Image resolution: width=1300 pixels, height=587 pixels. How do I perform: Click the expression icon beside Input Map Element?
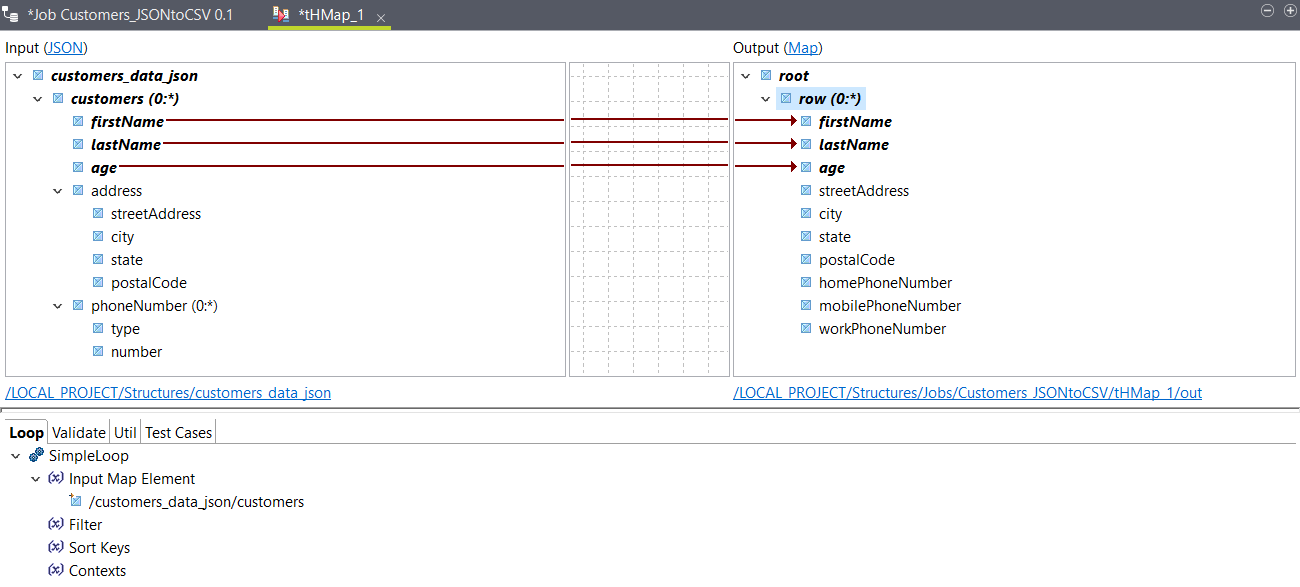(55, 478)
